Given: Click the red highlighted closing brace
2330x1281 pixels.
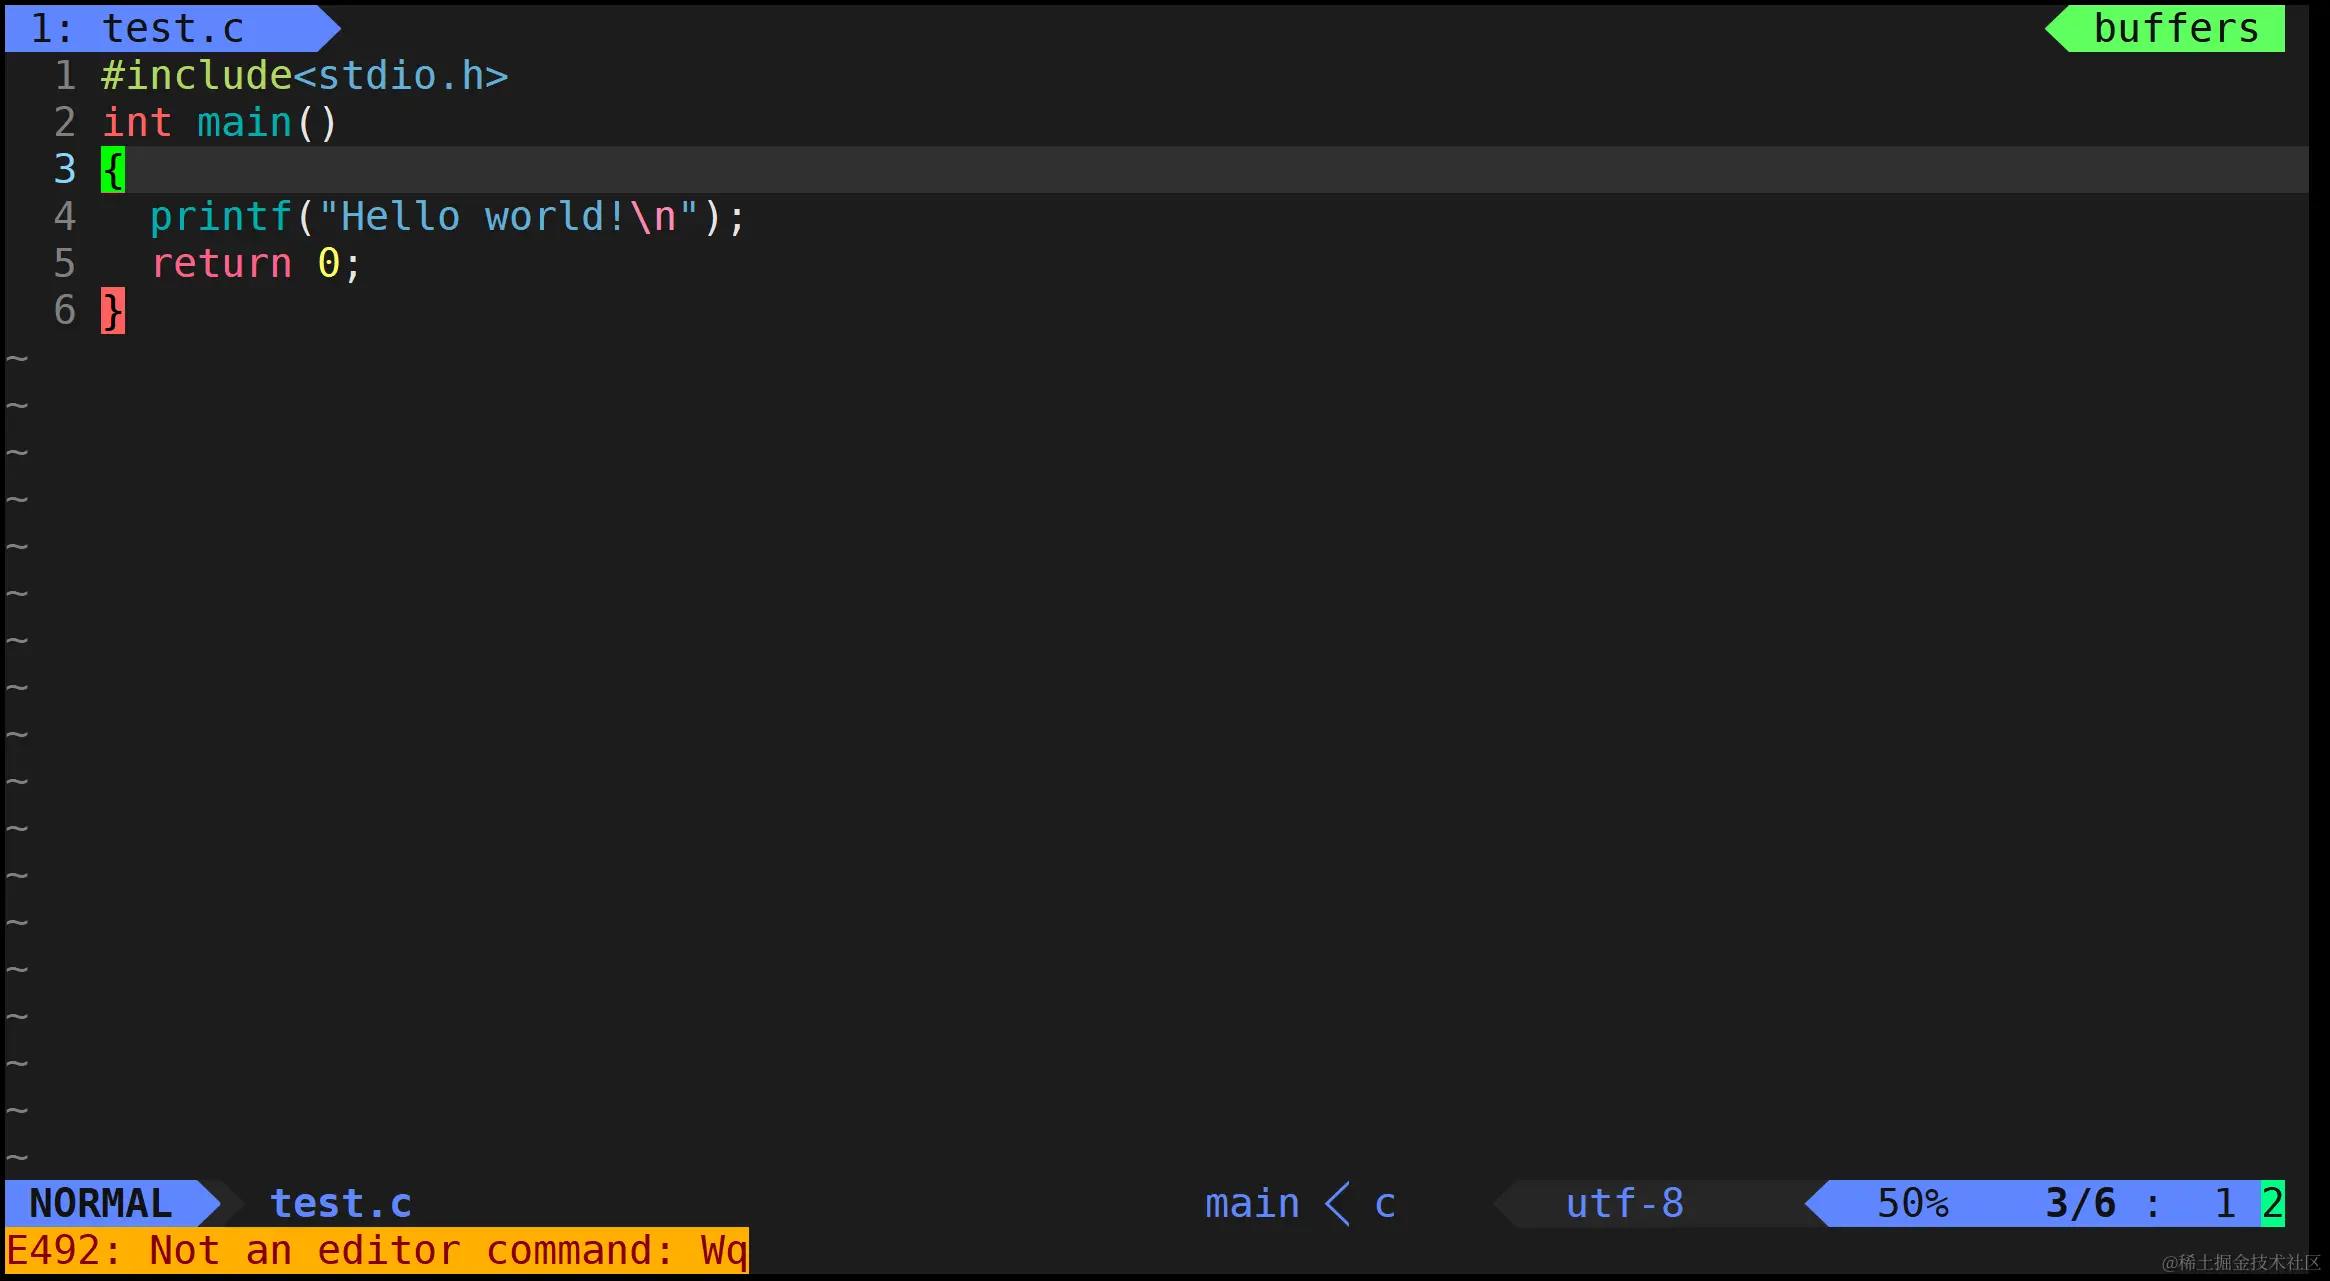Looking at the screenshot, I should [x=113, y=311].
